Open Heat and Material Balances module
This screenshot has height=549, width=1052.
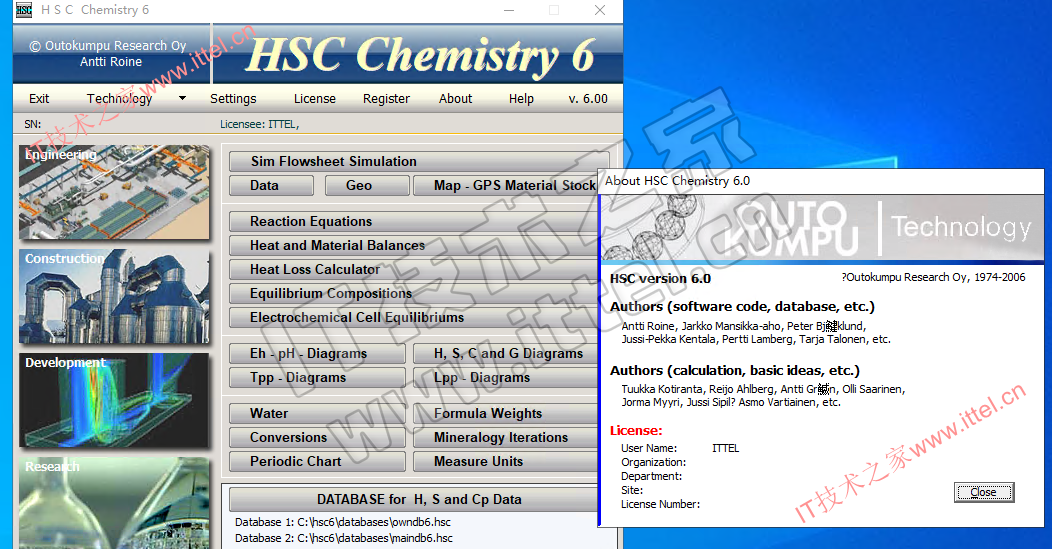click(413, 246)
